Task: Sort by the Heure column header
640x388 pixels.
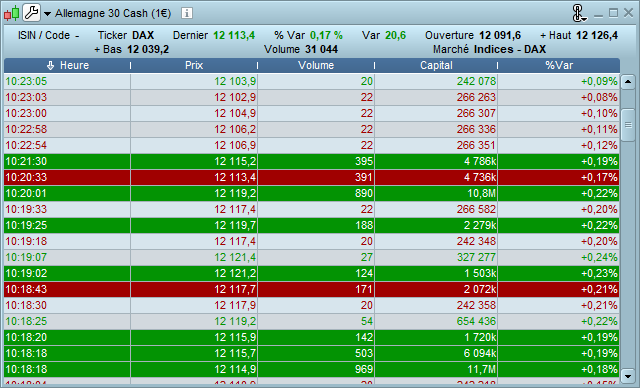Action: click(67, 65)
